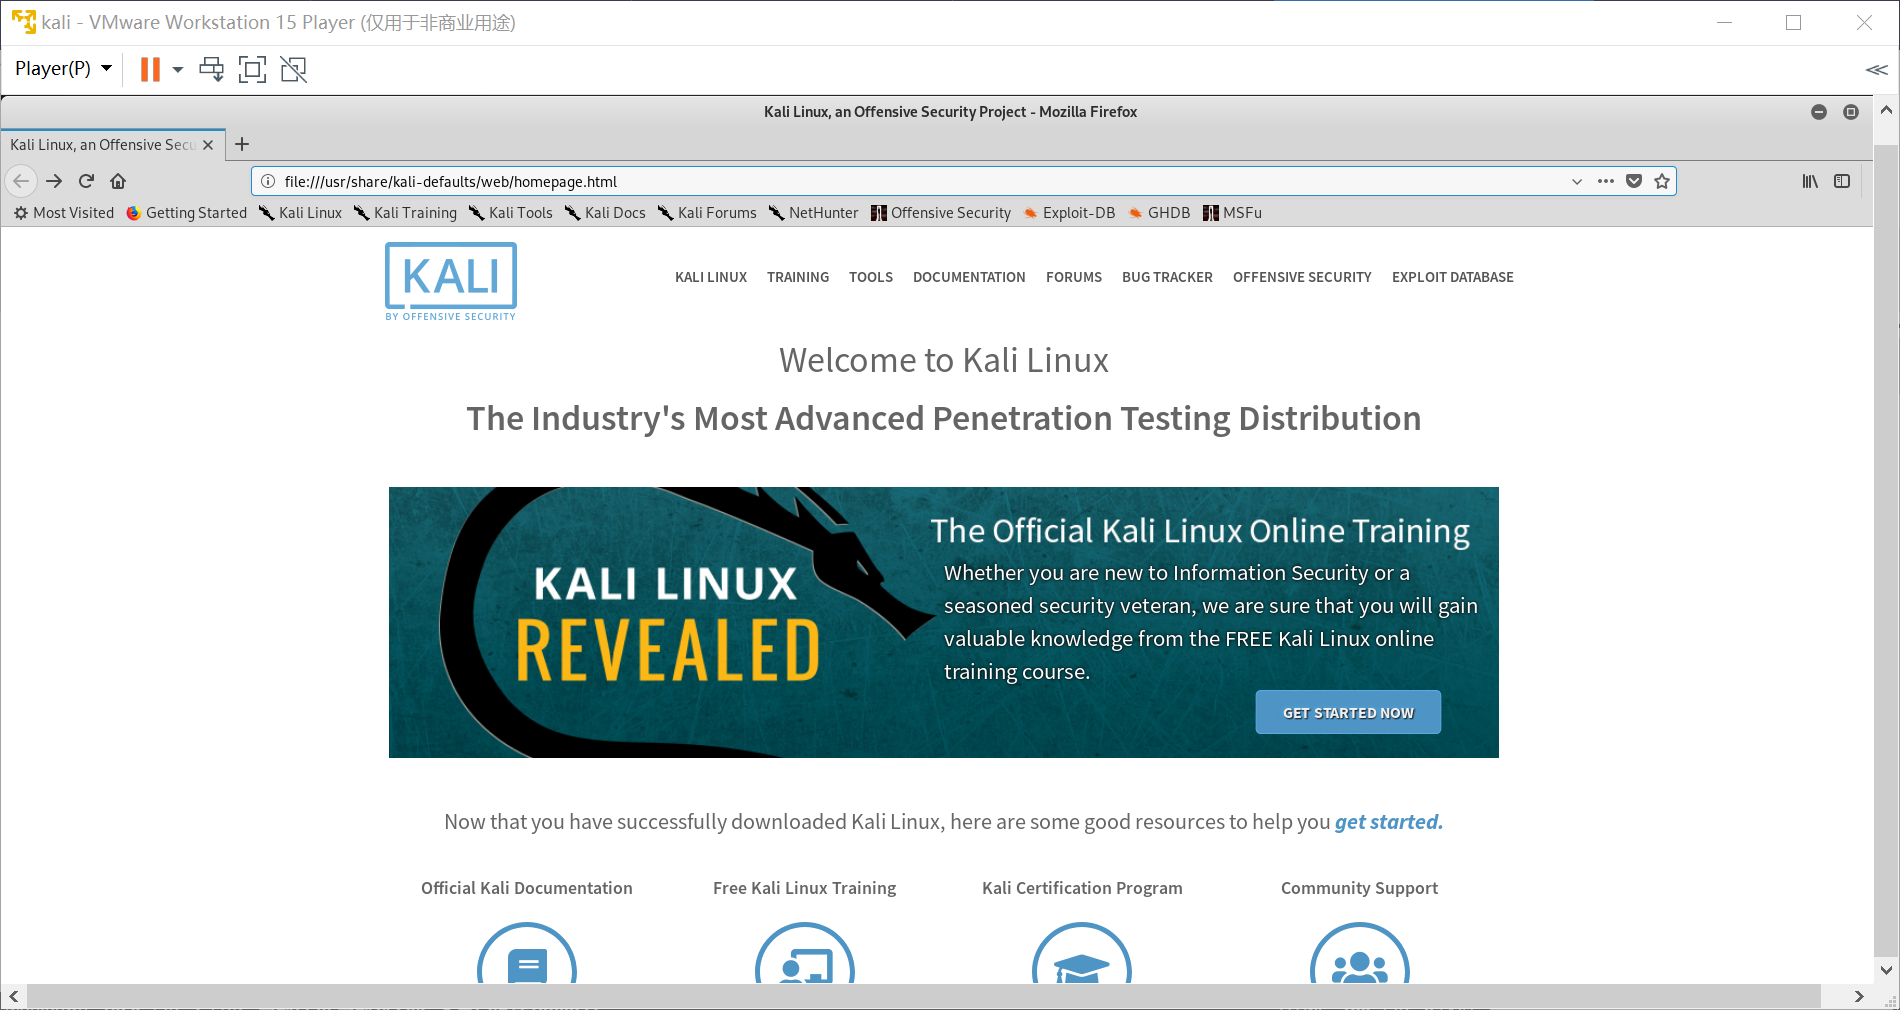Close the Kali Linux browser tab

point(208,145)
